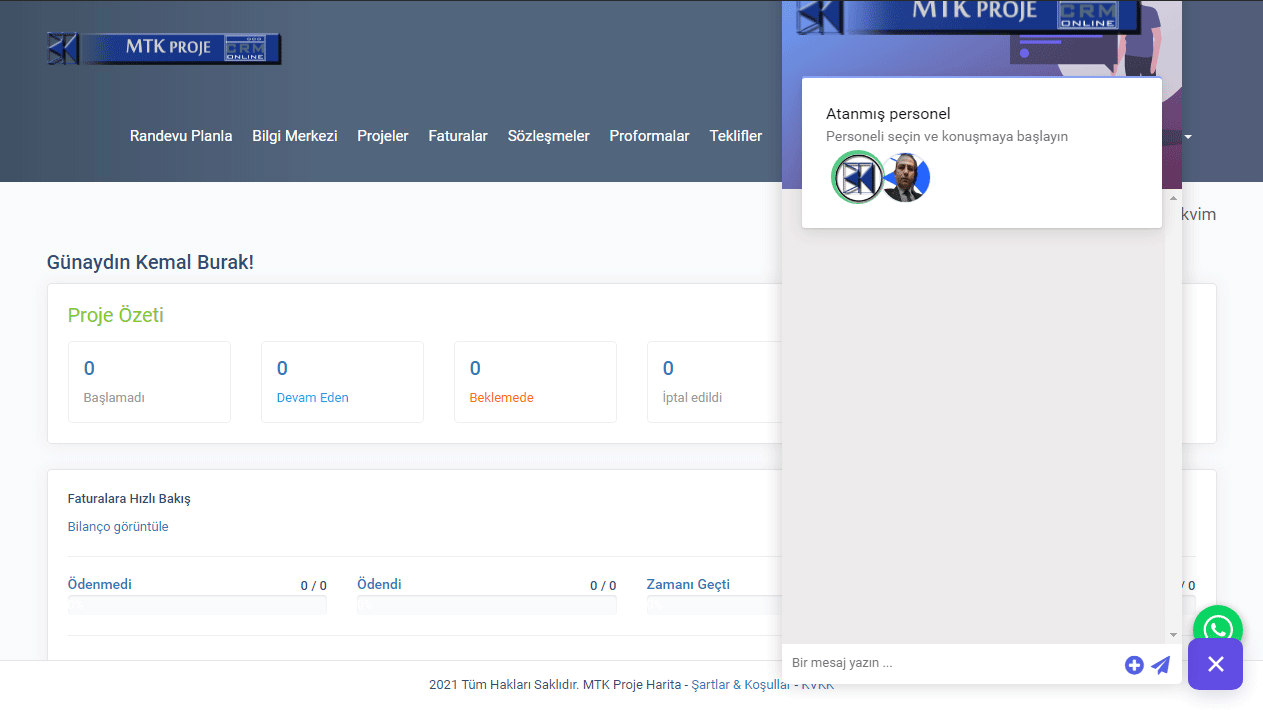Go to Bilgi Merkezi in navigation
The height and width of the screenshot is (710, 1263).
click(294, 136)
